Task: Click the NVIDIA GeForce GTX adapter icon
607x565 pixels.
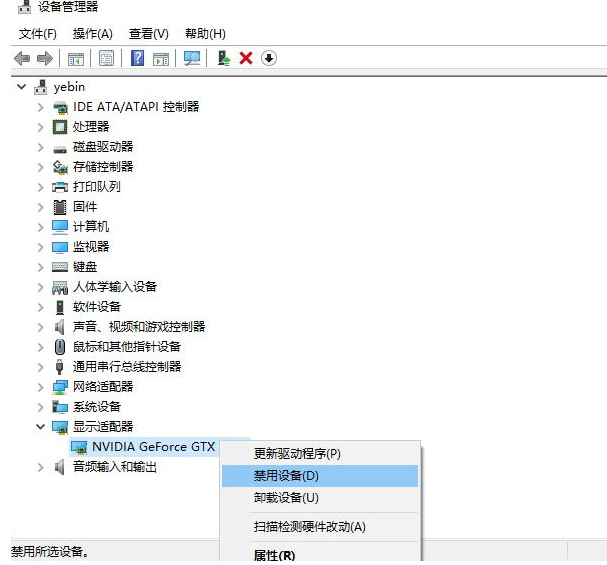Action: click(79, 447)
